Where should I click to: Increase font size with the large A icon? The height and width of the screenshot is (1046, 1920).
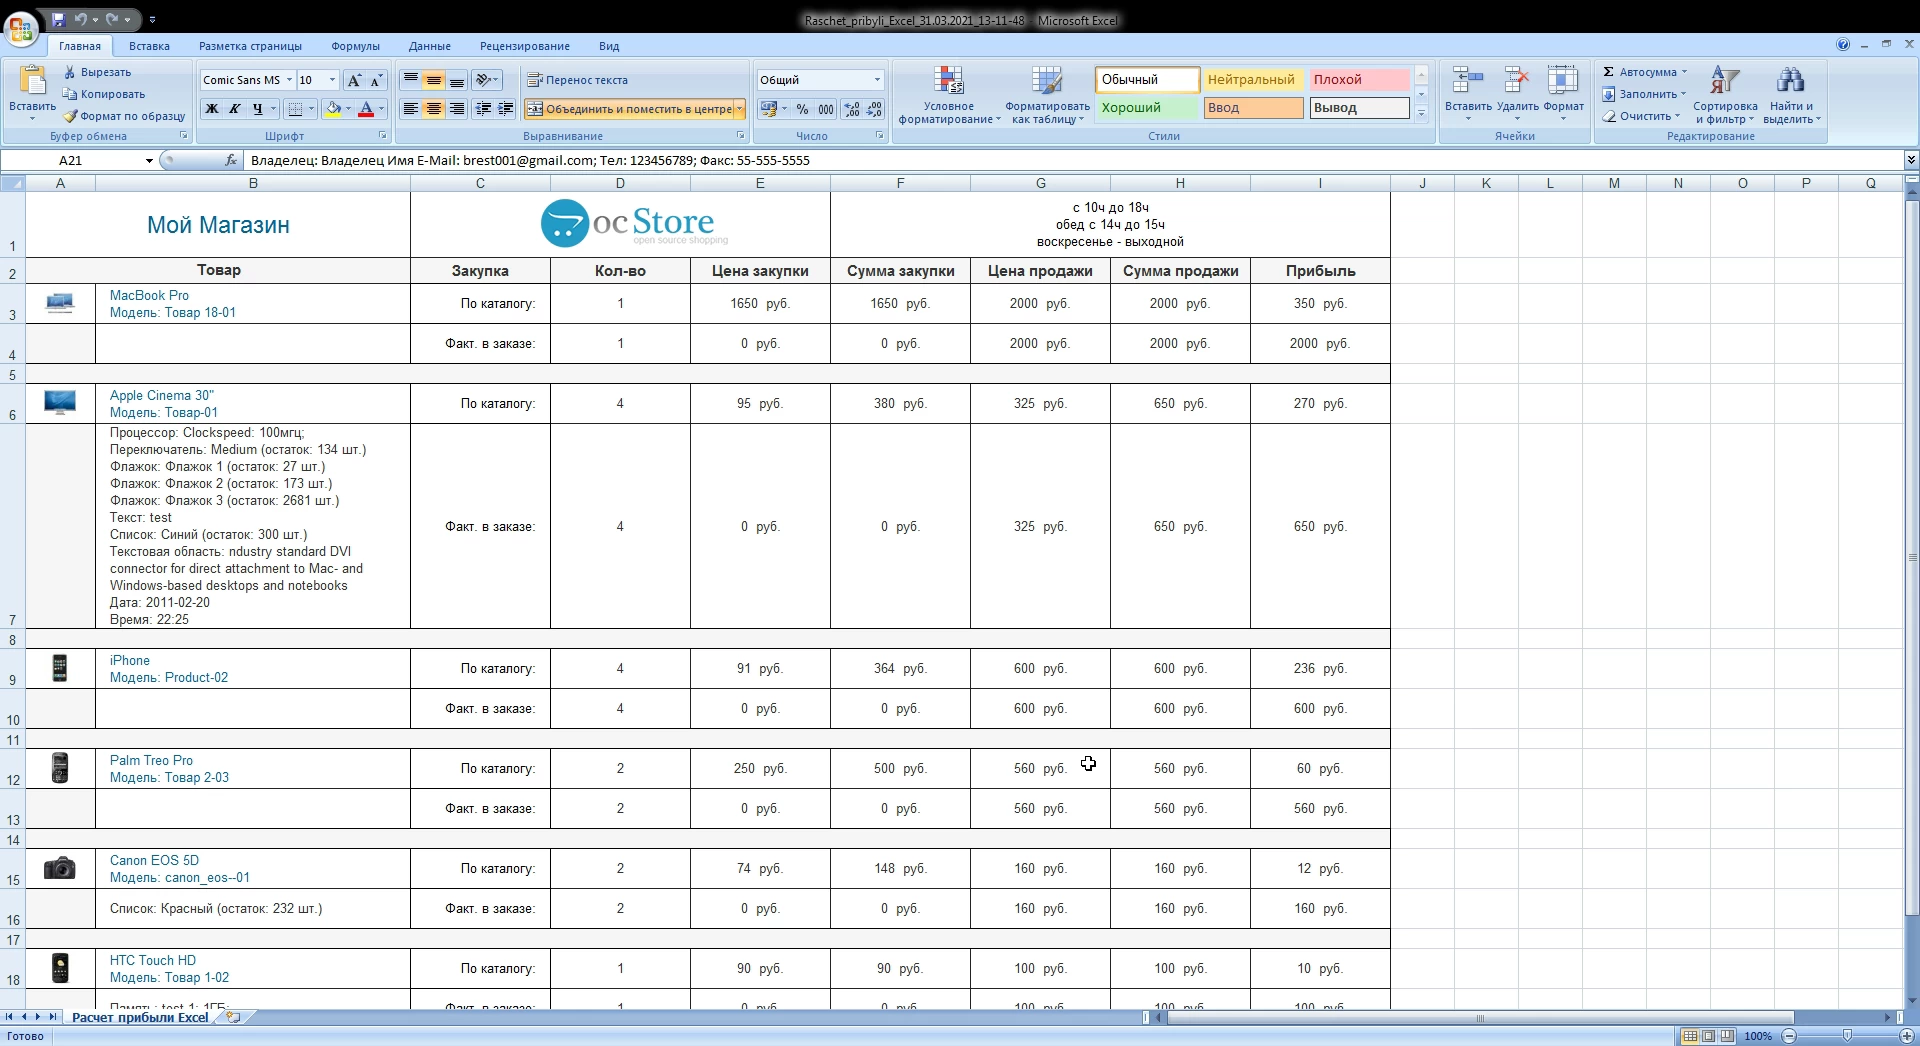pos(354,80)
